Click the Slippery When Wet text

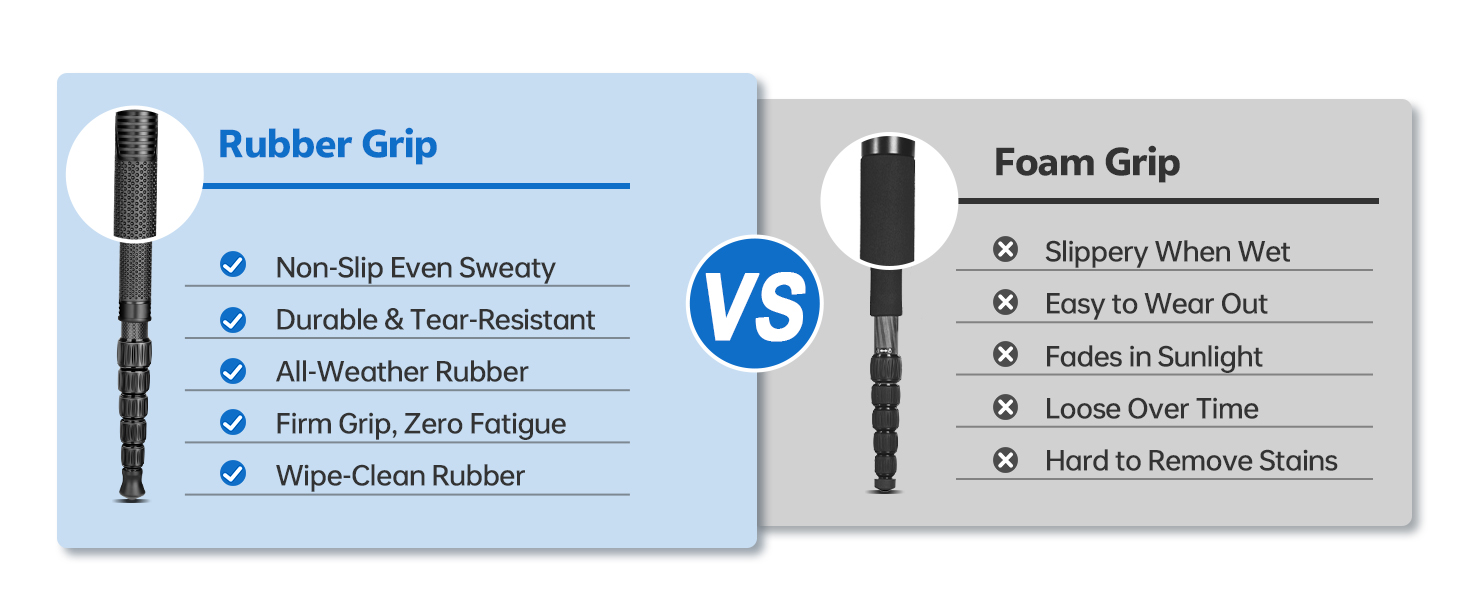1167,252
